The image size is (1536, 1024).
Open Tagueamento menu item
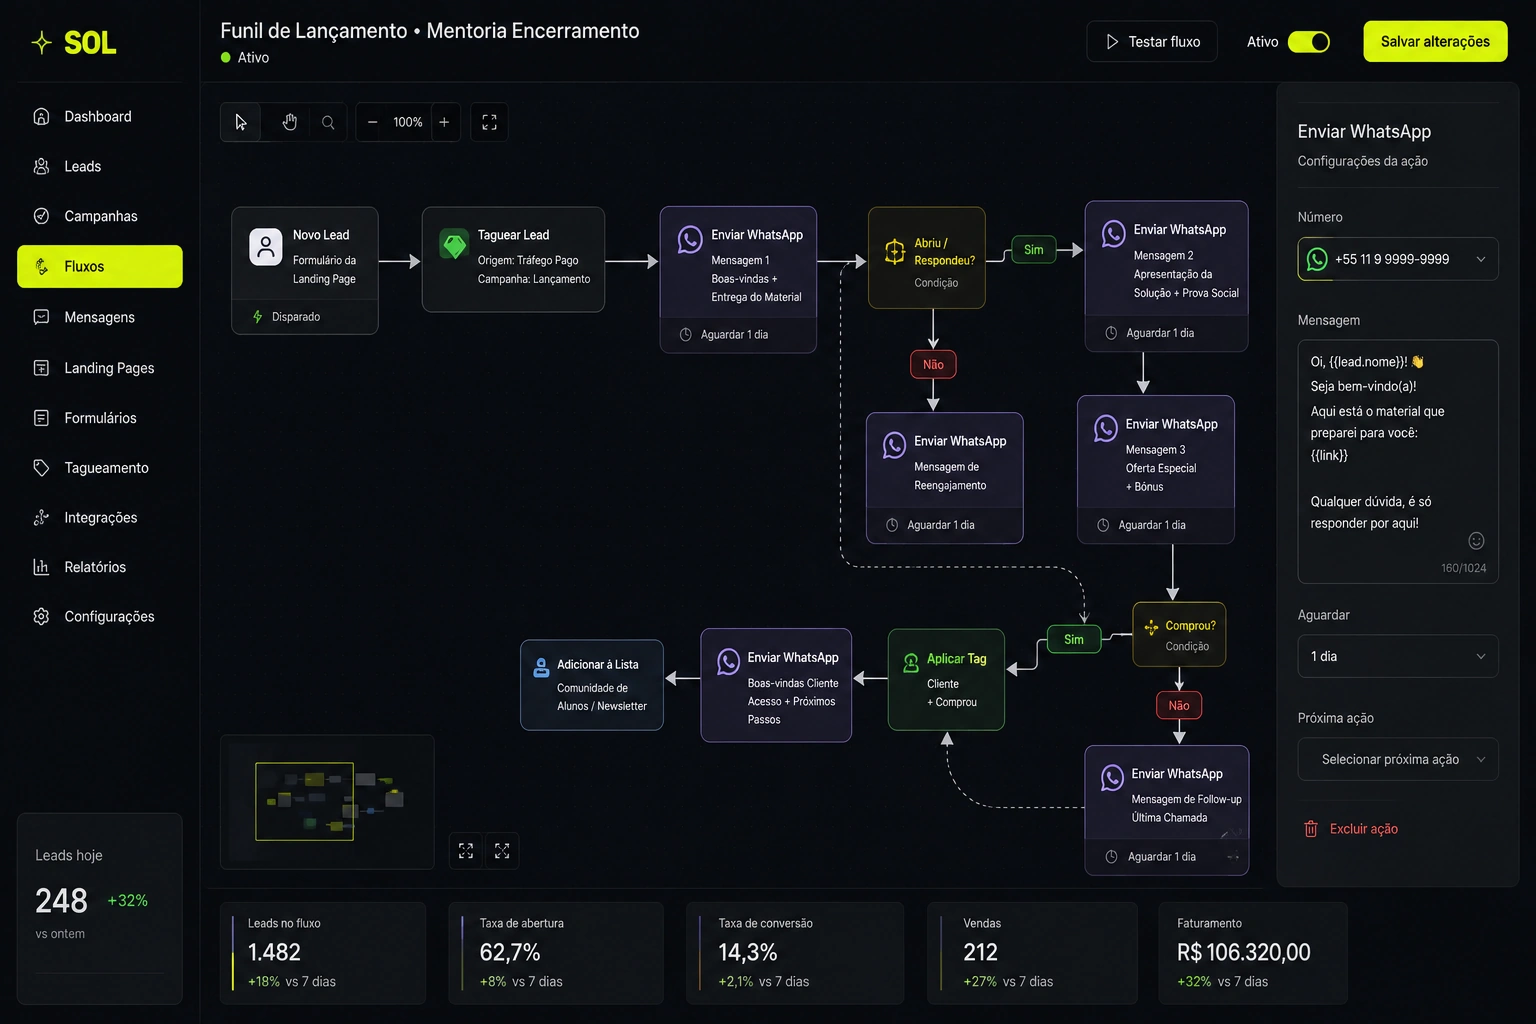(x=99, y=468)
